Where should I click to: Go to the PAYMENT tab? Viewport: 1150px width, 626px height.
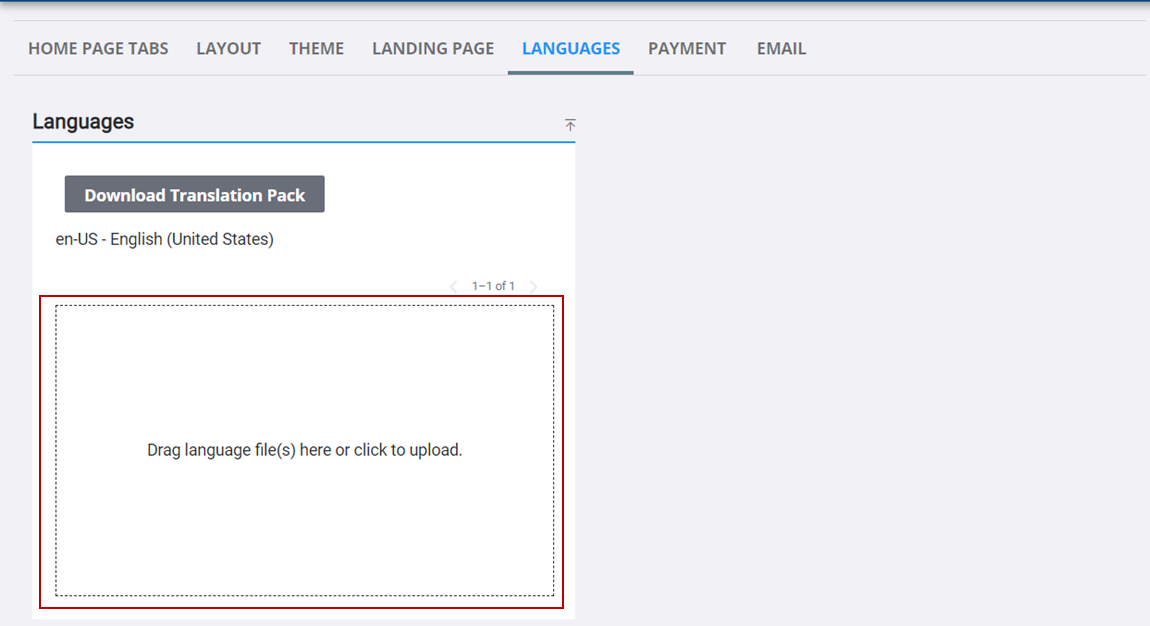[687, 48]
